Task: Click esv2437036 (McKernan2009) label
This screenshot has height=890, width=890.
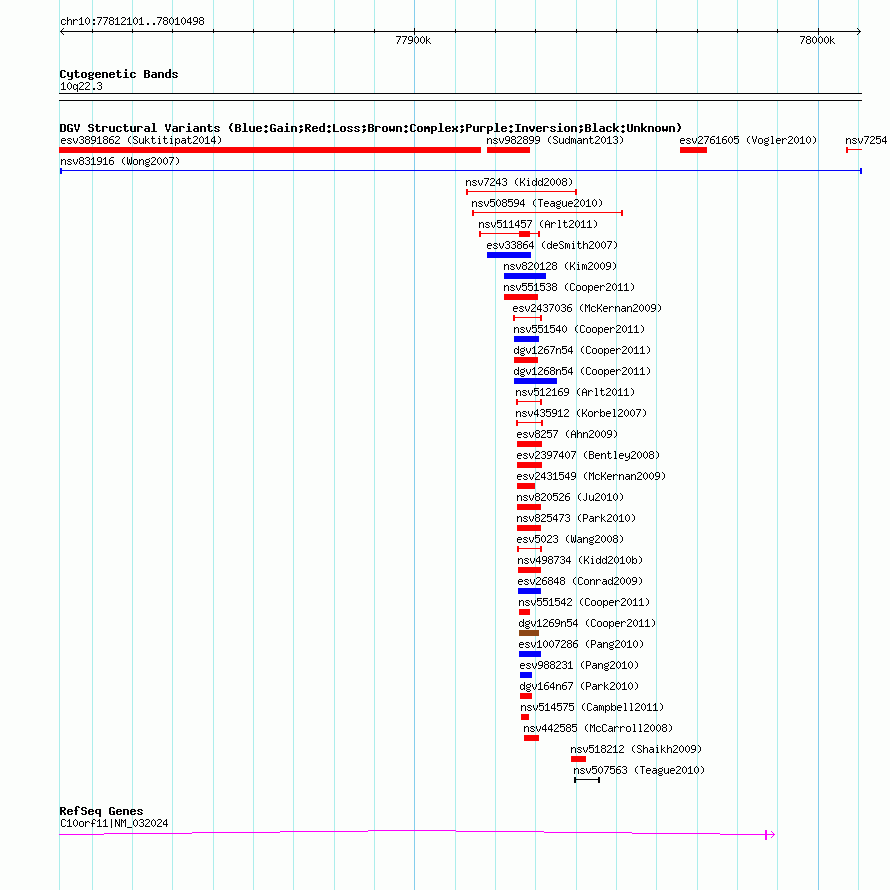Action: pos(587,308)
